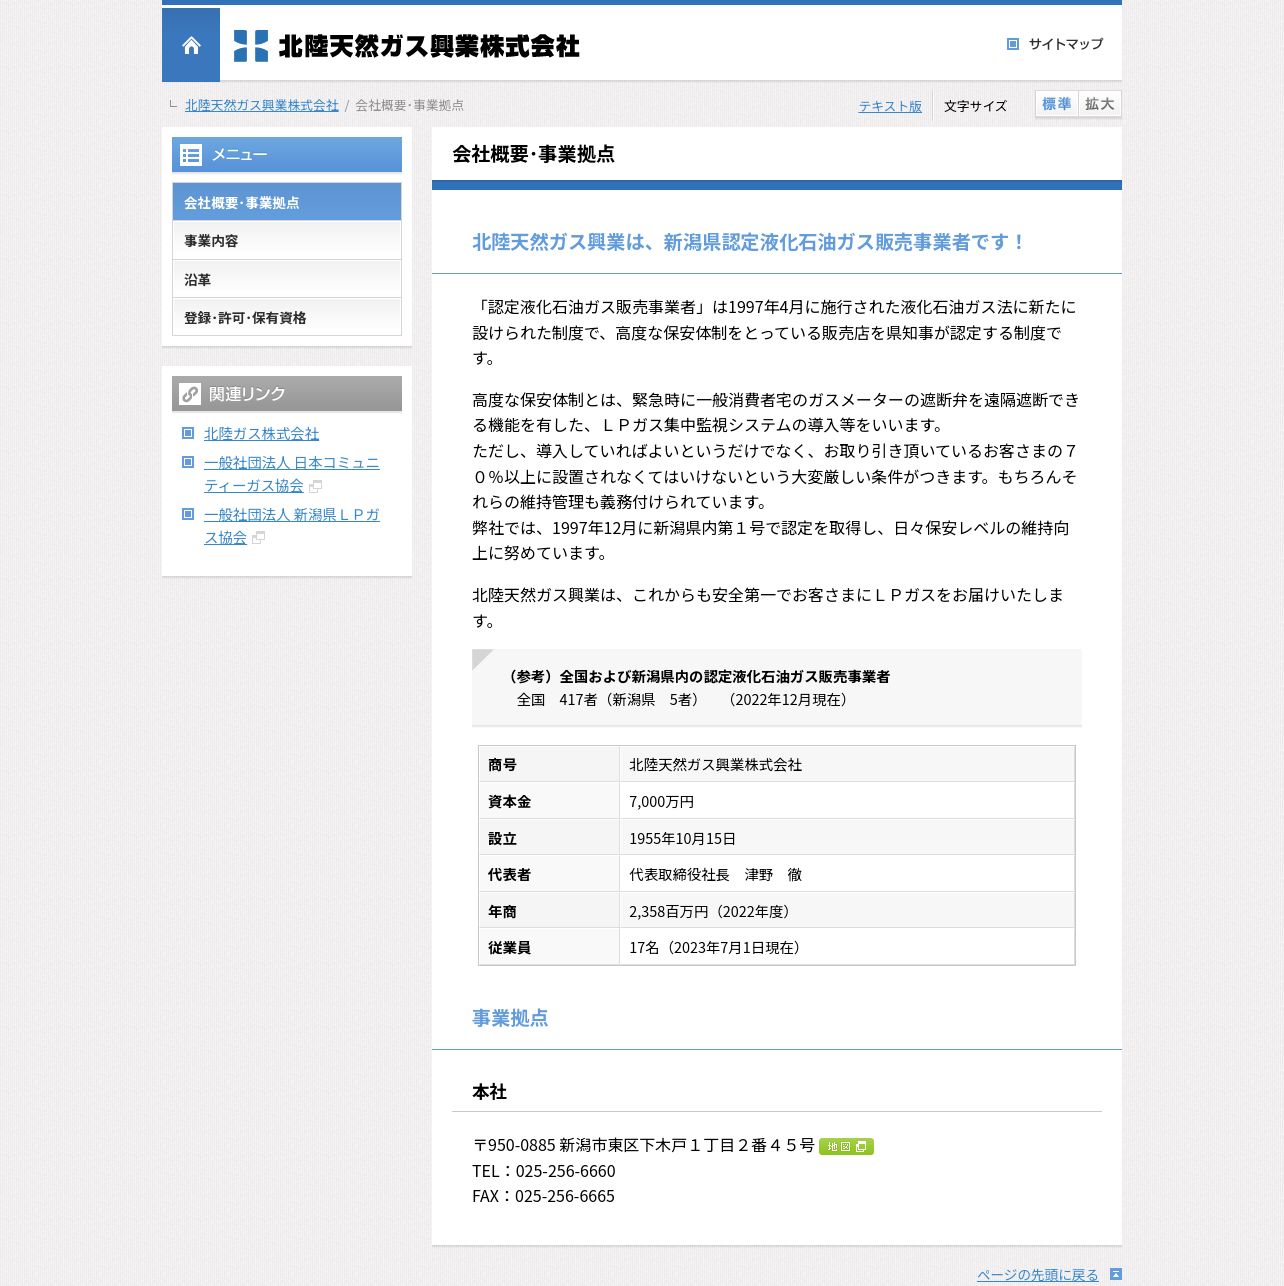1284x1286 pixels.
Task: Click the up-arrow icon beside ページの先頭に戻る
Action: coord(1116,1274)
